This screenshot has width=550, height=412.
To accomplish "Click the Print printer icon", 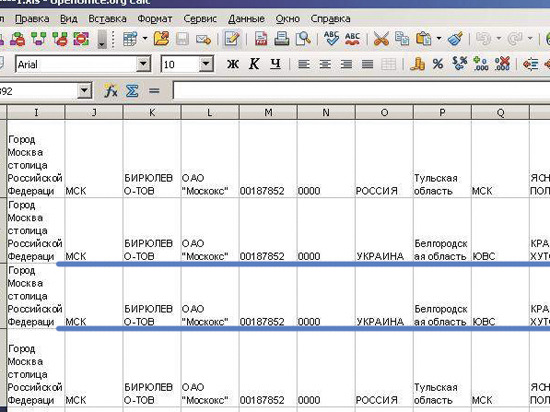I will point(281,39).
